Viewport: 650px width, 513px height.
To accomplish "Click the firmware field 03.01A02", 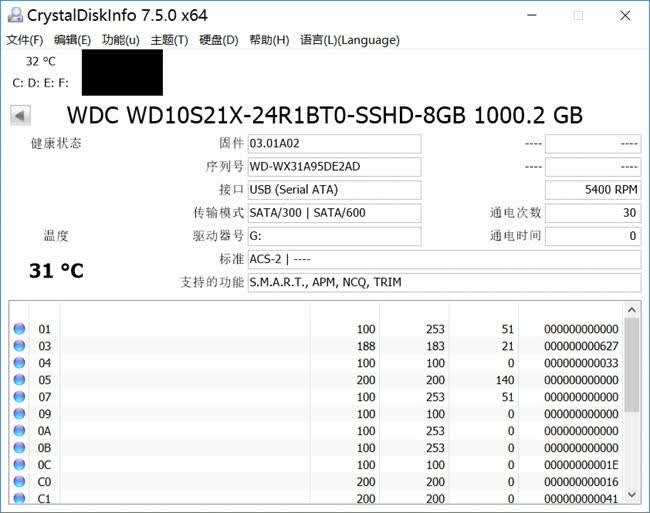I will click(x=335, y=143).
